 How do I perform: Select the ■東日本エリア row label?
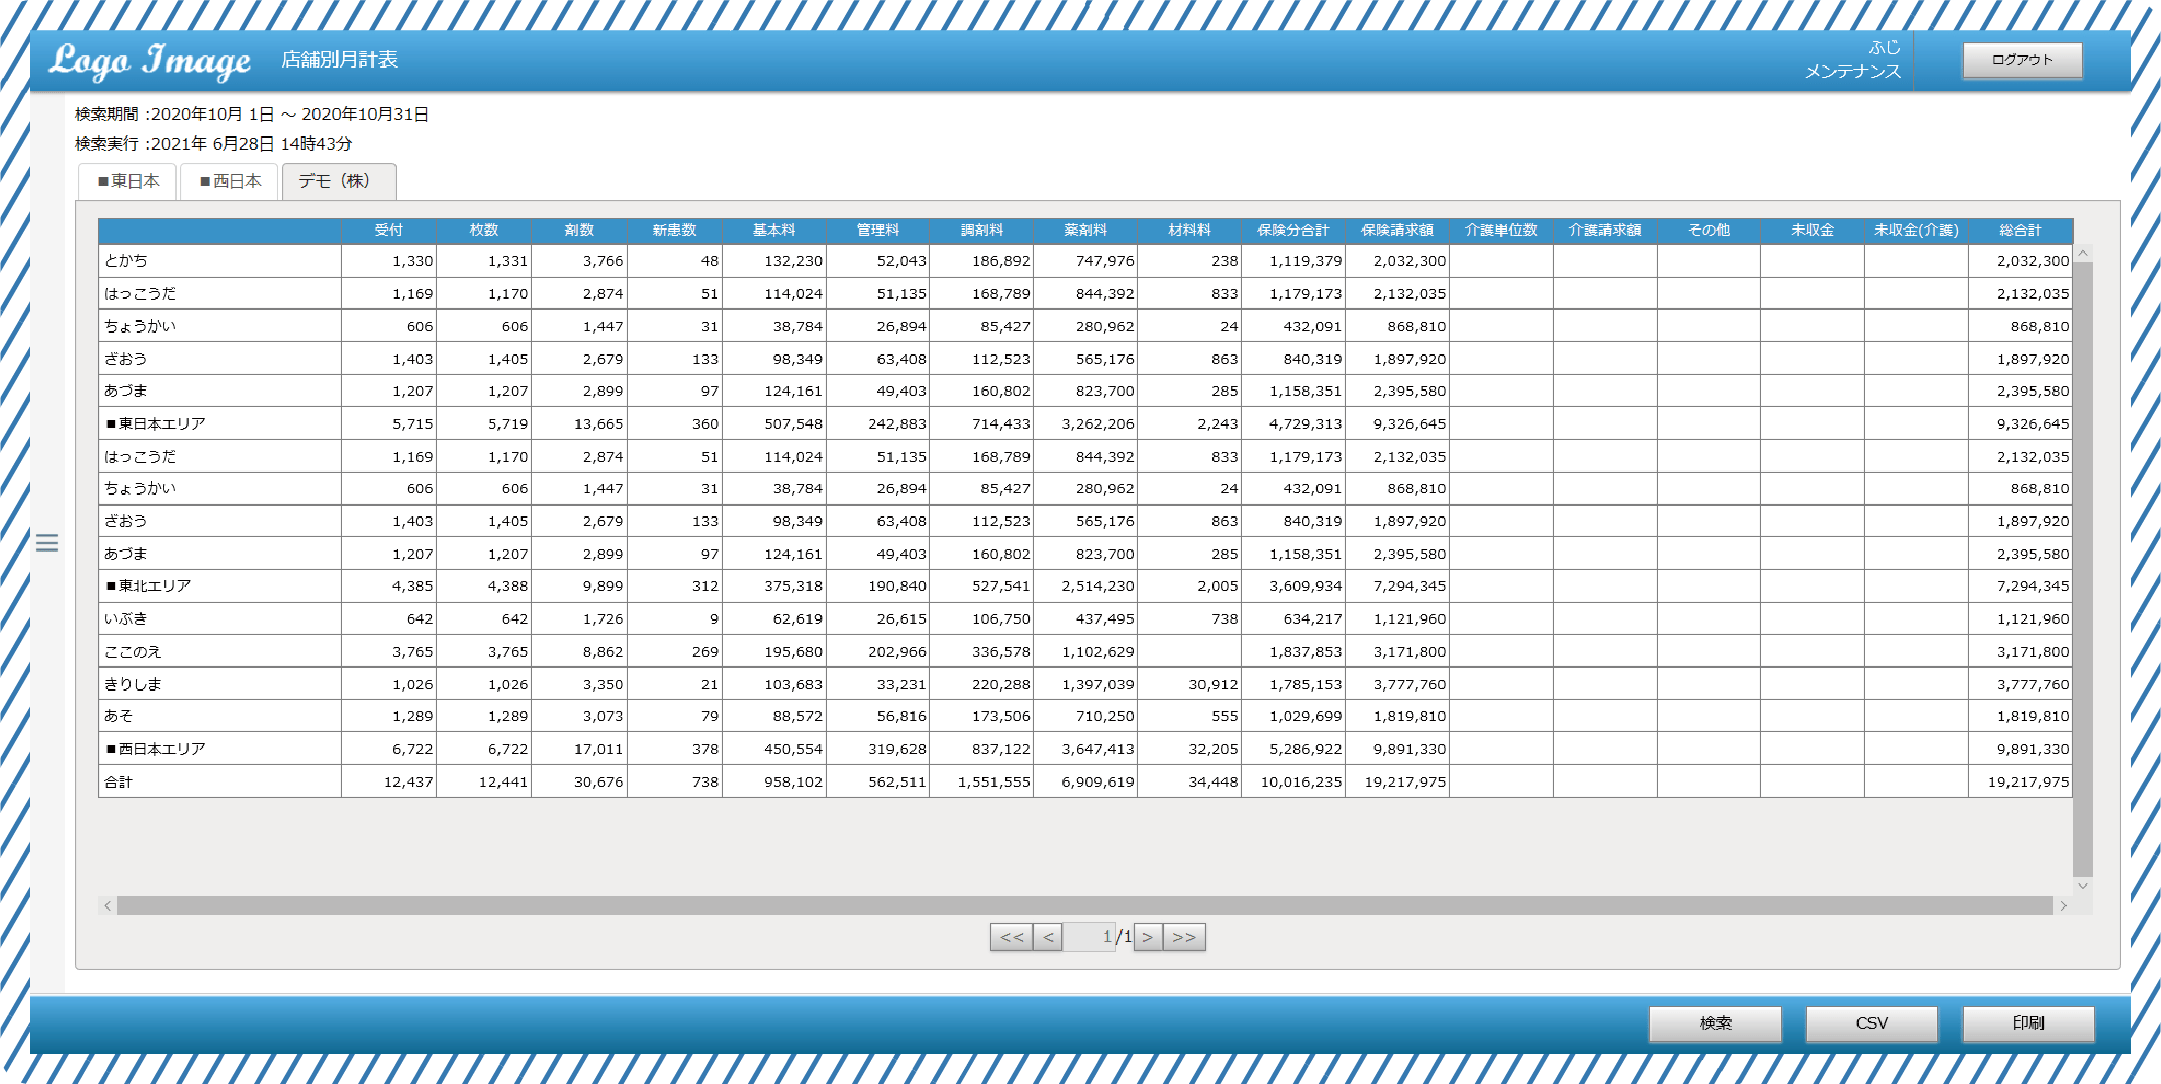click(155, 424)
